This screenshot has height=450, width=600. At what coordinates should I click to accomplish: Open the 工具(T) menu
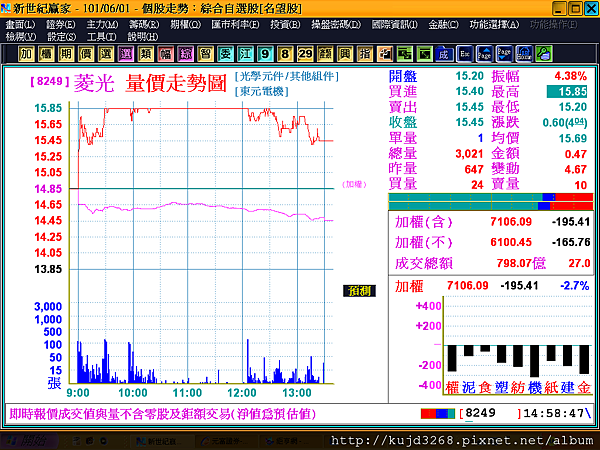click(101, 37)
